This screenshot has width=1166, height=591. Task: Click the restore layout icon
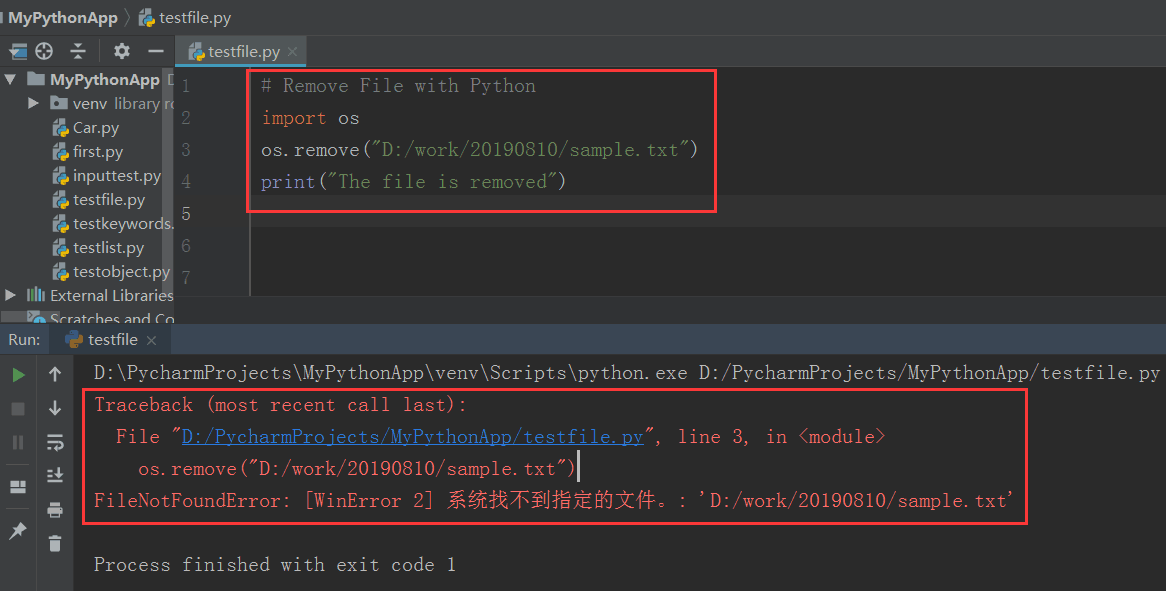click(18, 487)
